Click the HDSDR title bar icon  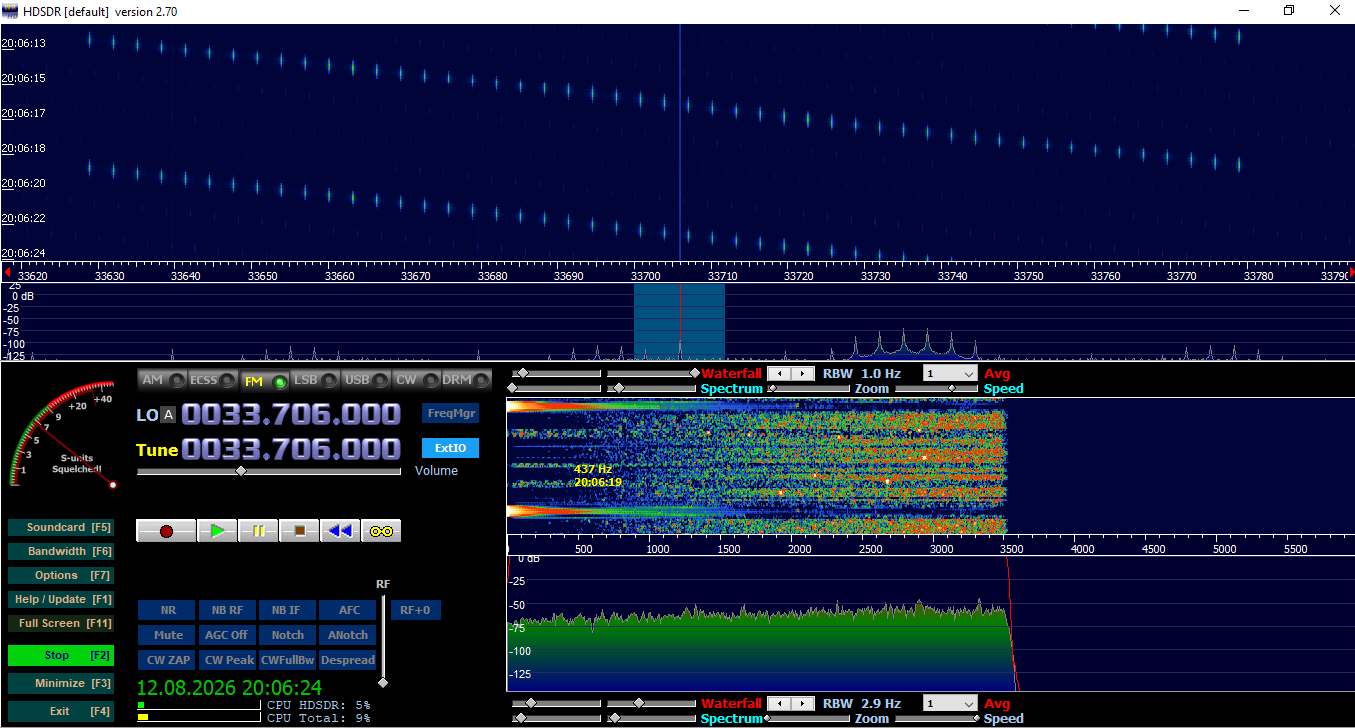(x=11, y=10)
